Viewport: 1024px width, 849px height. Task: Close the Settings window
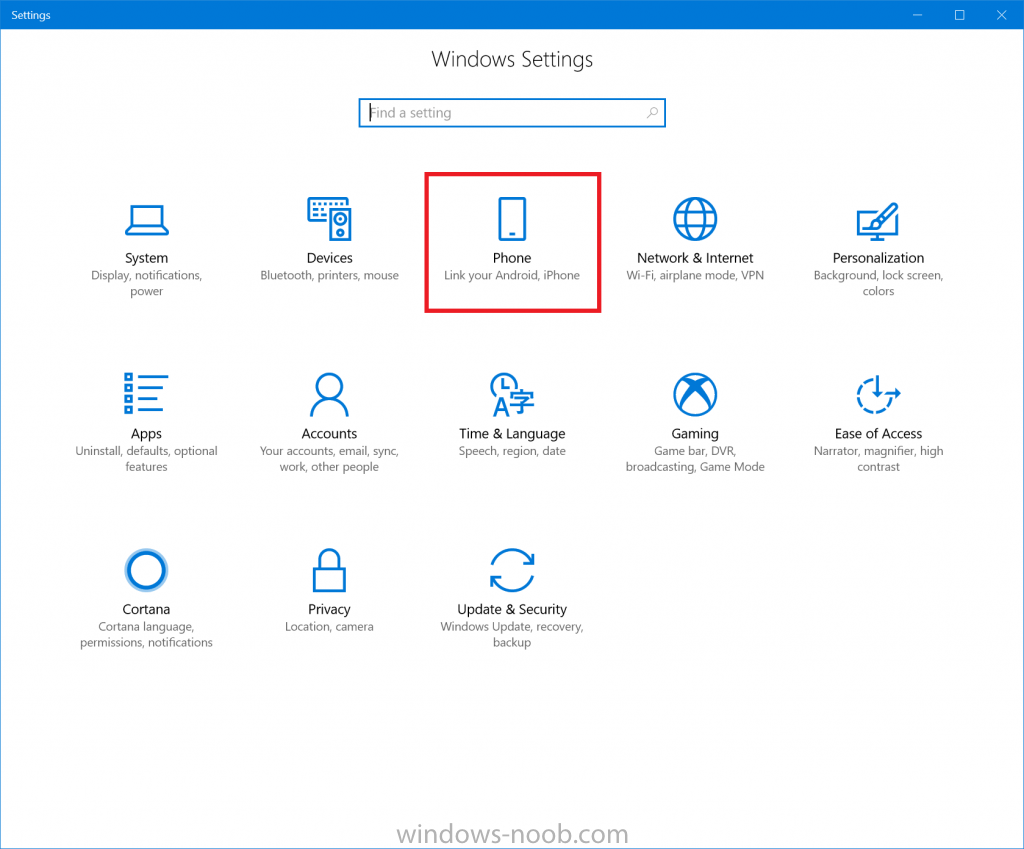click(1001, 14)
